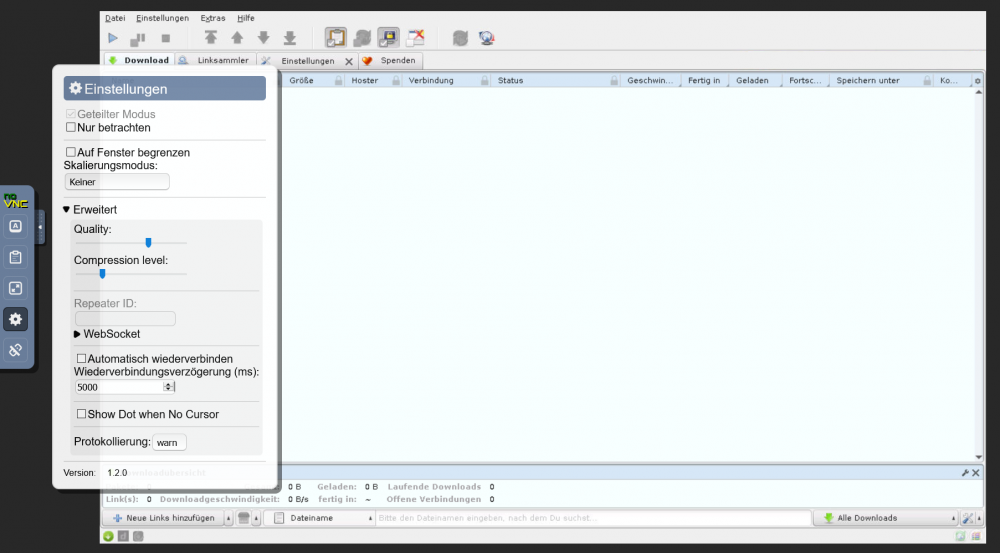Close the Einstellungen tab

click(x=349, y=61)
